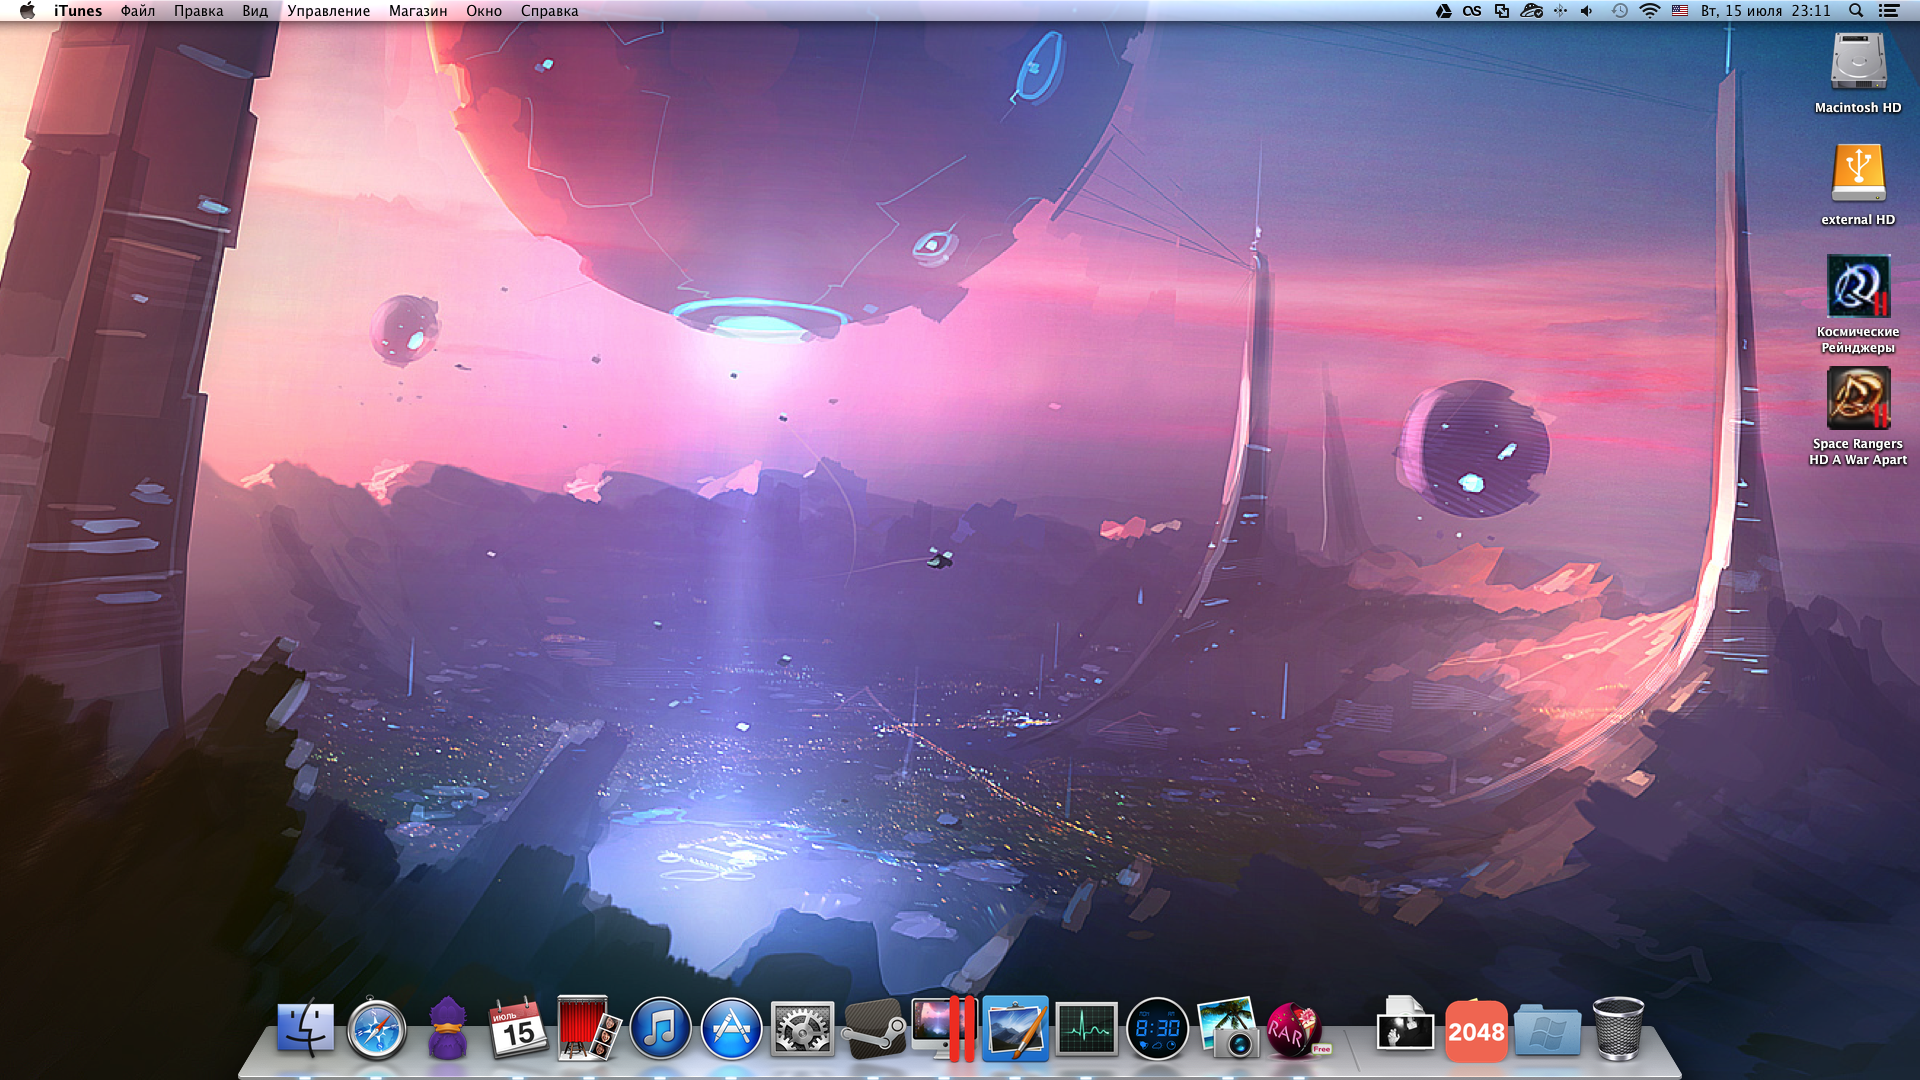Open the 2048 game icon
The image size is (1920, 1080).
tap(1476, 1031)
